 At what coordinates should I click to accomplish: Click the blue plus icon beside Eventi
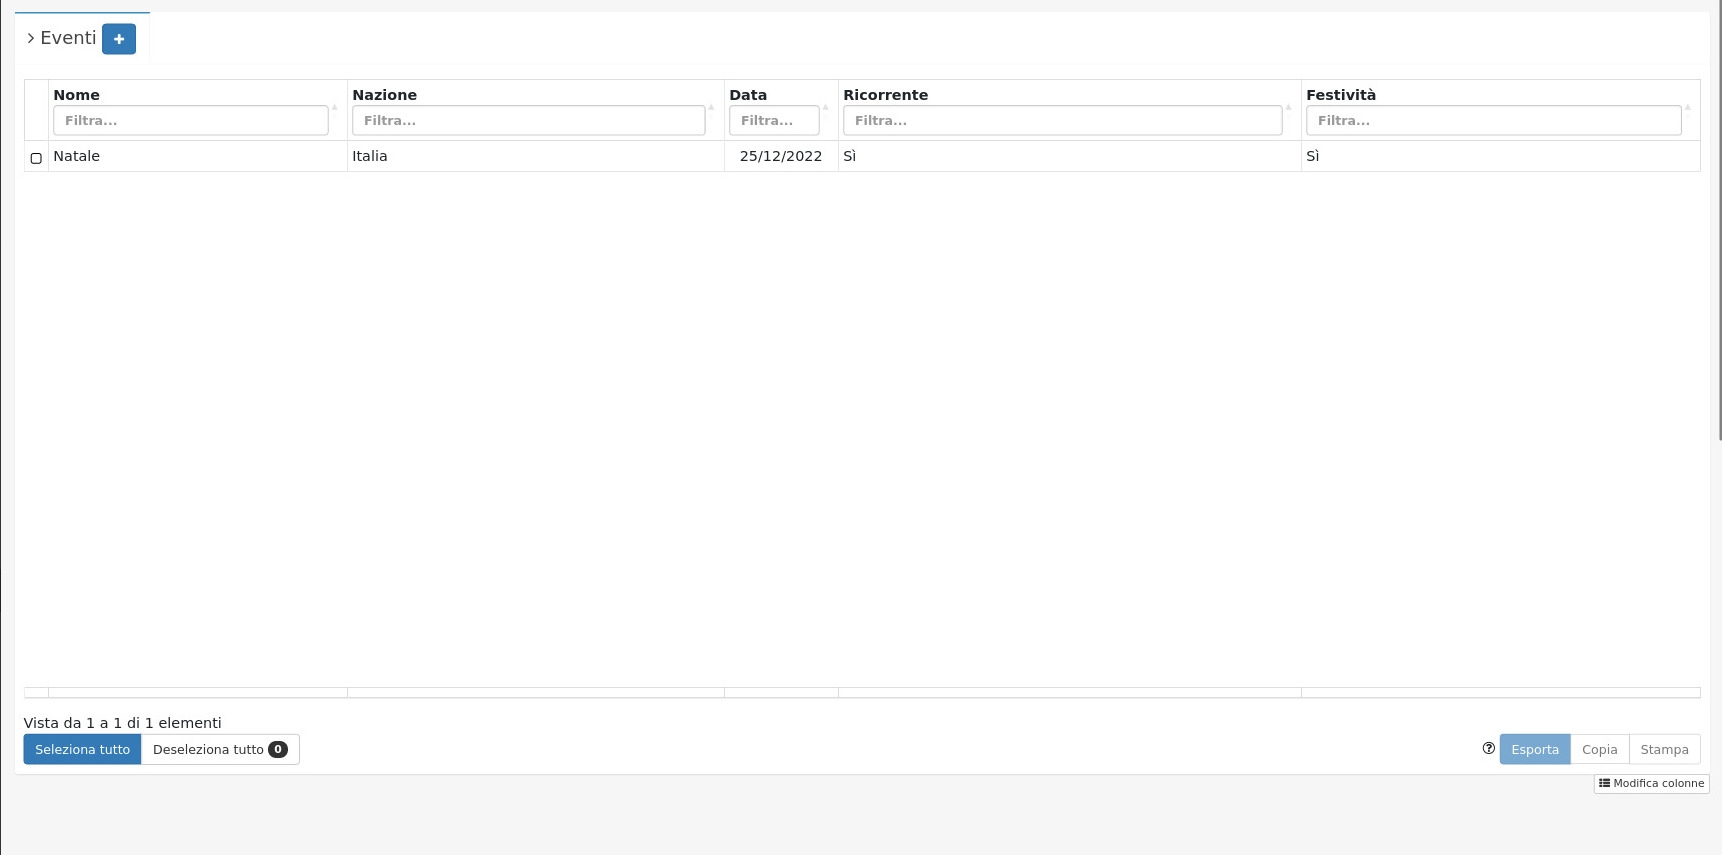point(118,39)
